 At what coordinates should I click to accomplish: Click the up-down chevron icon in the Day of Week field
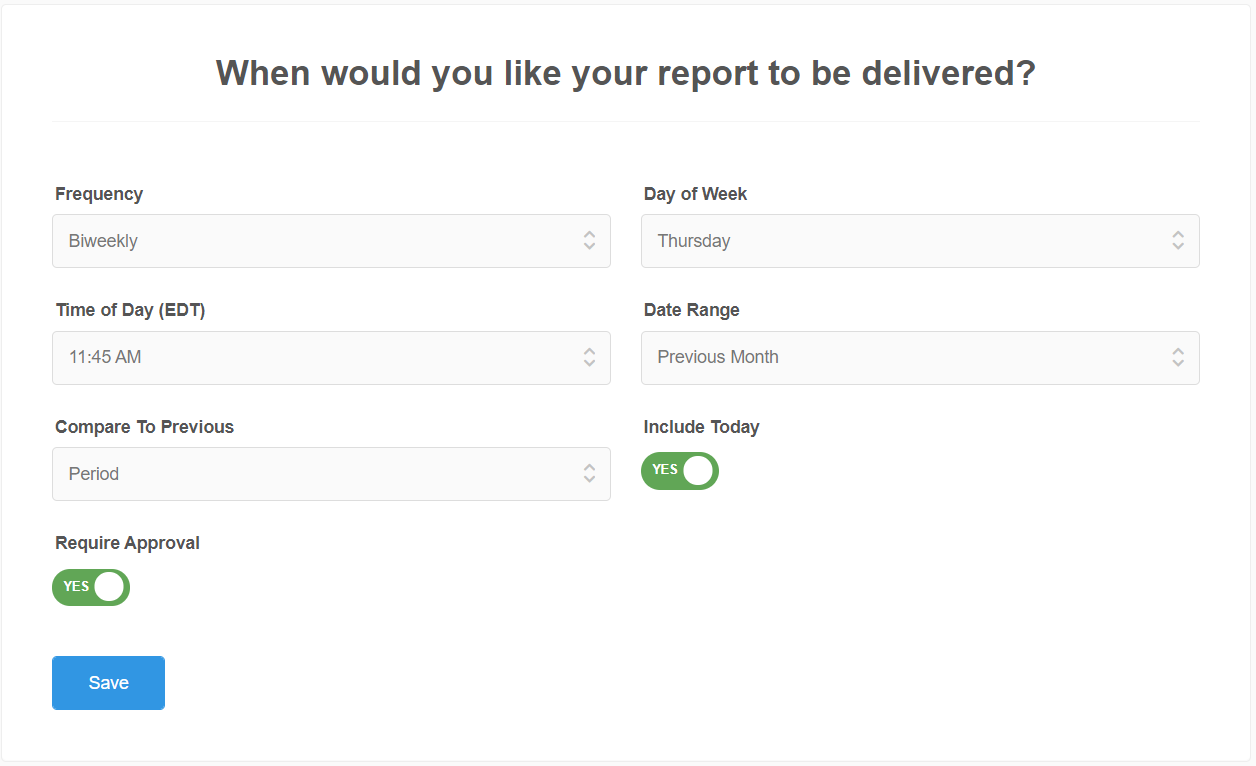tap(1178, 241)
